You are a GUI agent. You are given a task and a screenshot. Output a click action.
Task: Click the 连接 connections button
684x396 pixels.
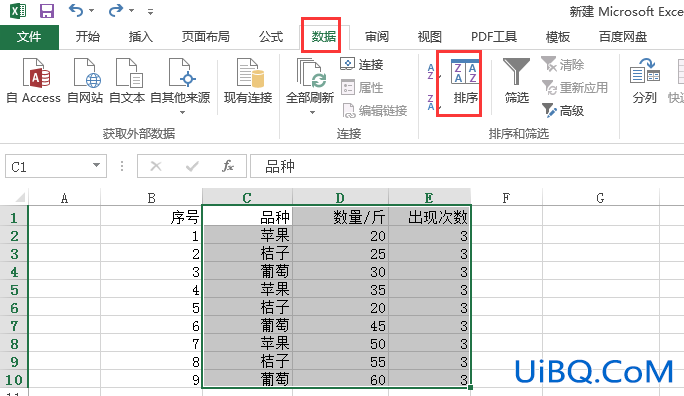362,65
